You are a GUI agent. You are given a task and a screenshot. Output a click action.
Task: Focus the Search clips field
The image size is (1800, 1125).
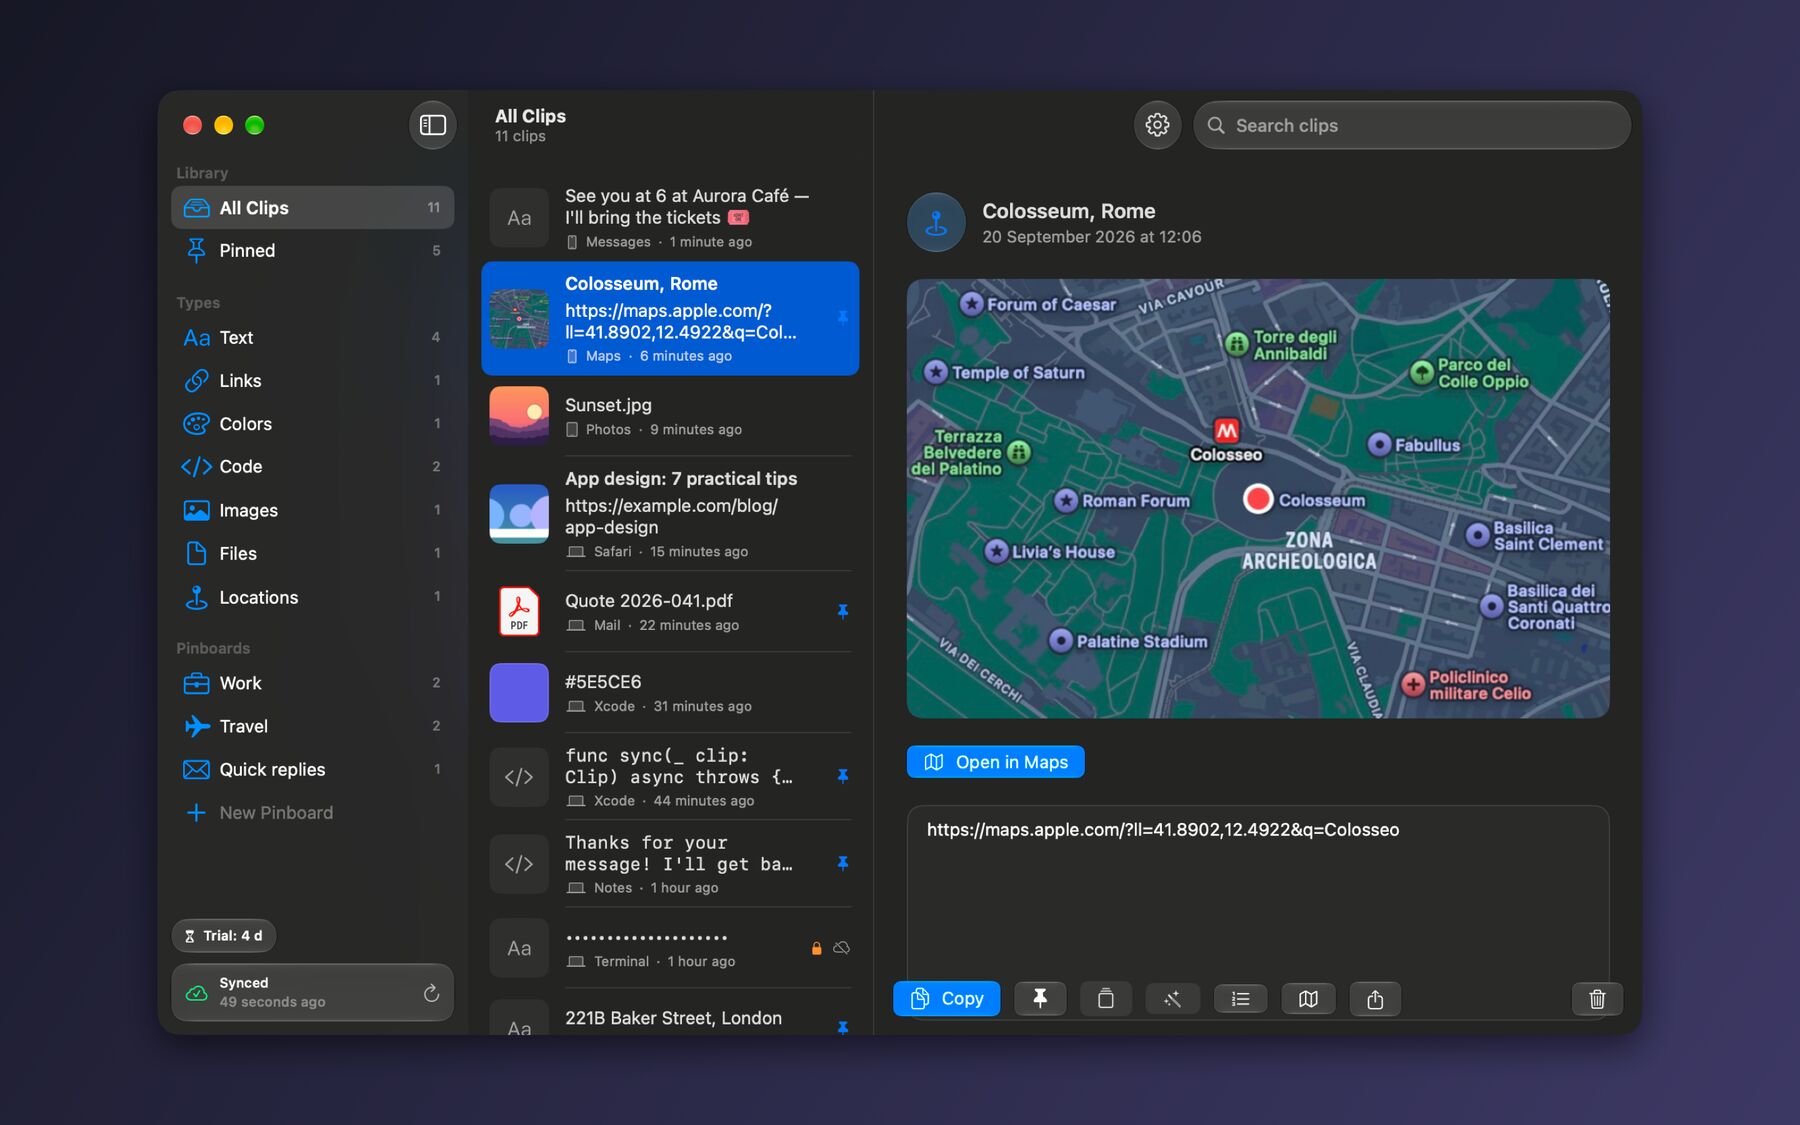coord(1411,125)
